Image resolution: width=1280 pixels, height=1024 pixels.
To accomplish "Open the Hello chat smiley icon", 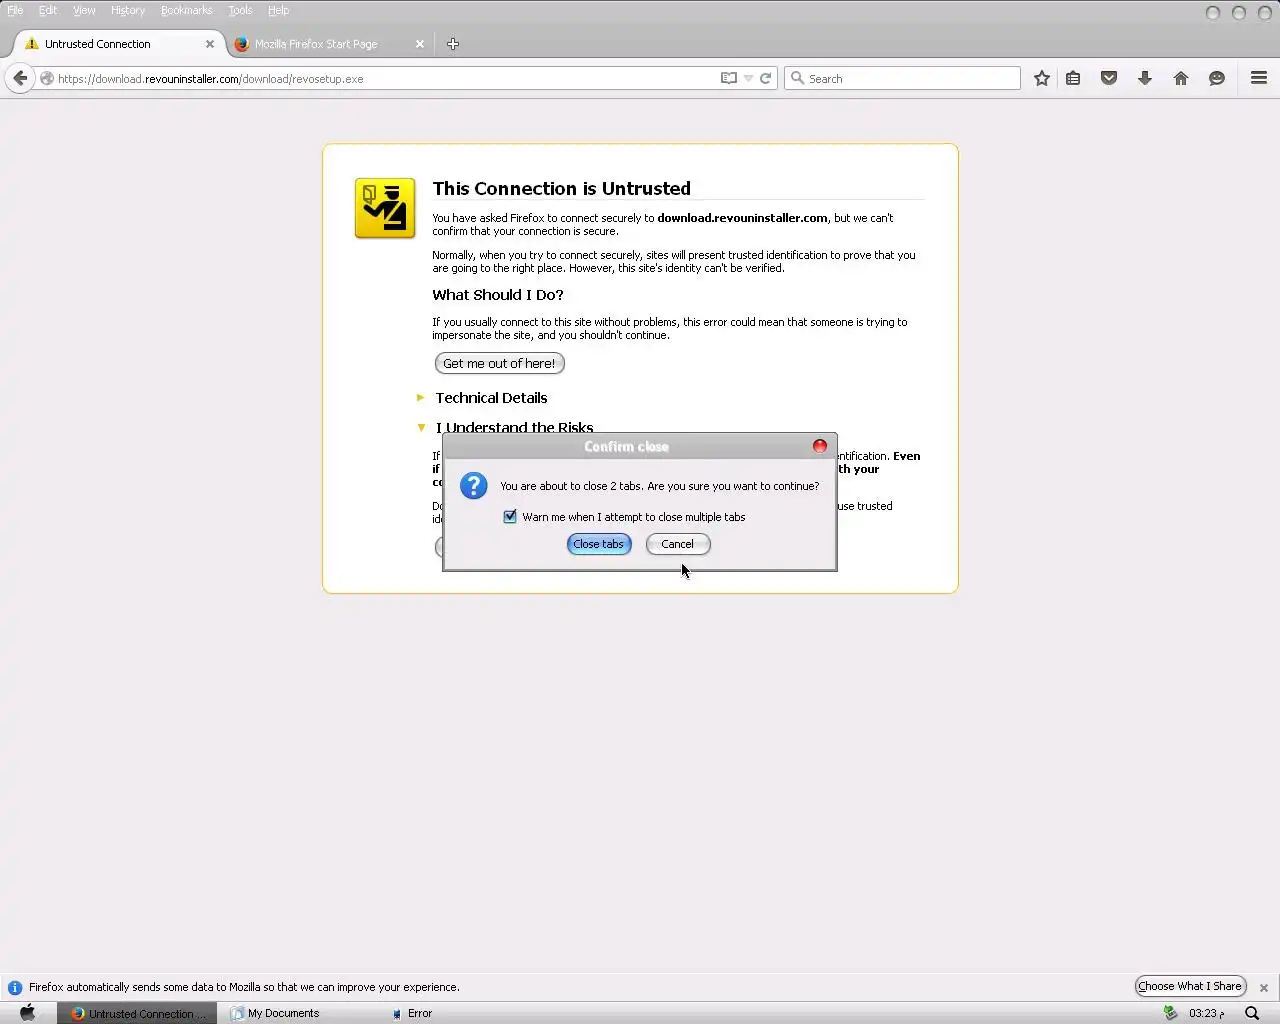I will click(1217, 78).
